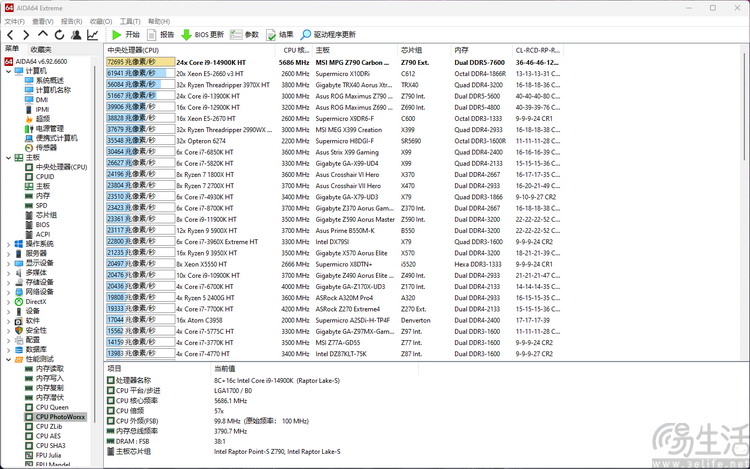
Task: Expand the 安全性 tree node
Action: click(x=8, y=330)
